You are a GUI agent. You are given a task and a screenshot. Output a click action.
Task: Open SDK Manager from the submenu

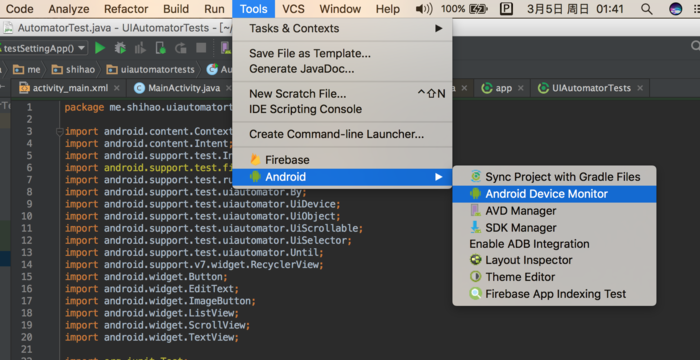[554, 228]
